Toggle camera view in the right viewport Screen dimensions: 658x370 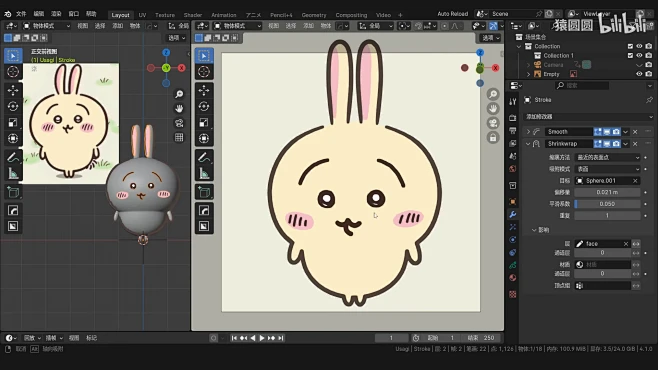493,123
